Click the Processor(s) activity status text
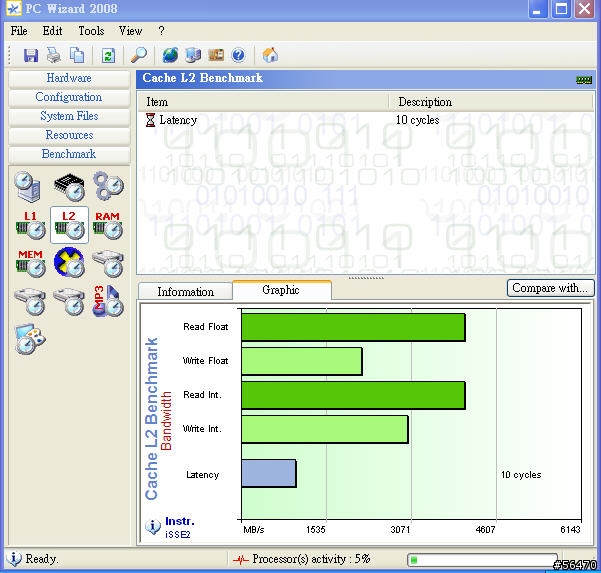This screenshot has width=601, height=573. (x=311, y=559)
